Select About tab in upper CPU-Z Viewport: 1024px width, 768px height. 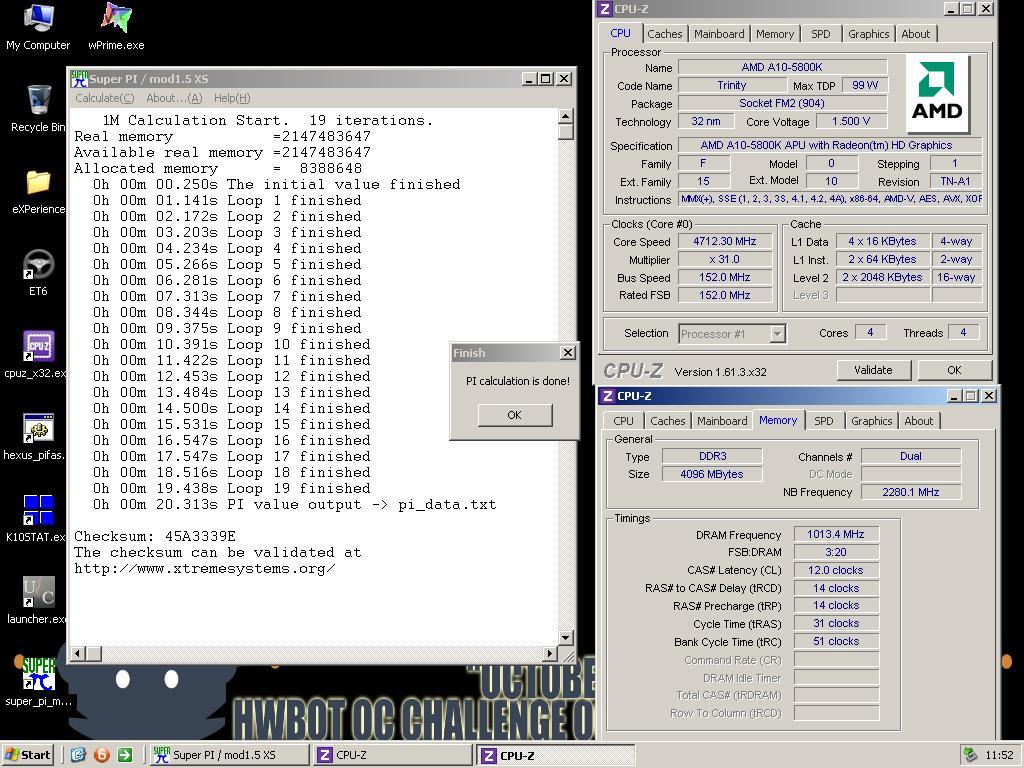(916, 34)
